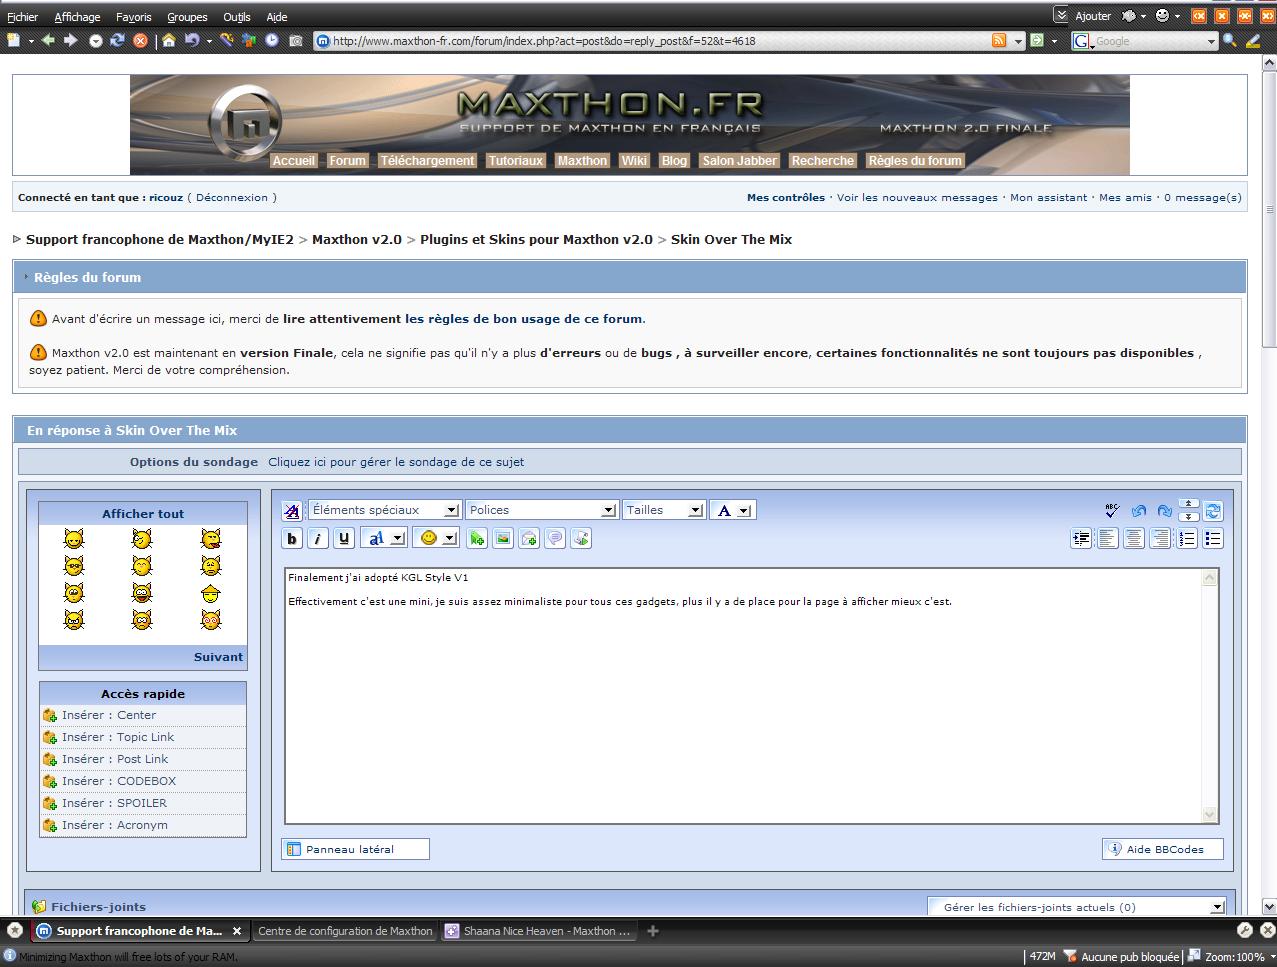The width and height of the screenshot is (1277, 967).
Task: Go to the Home page icon
Action: pos(169,40)
